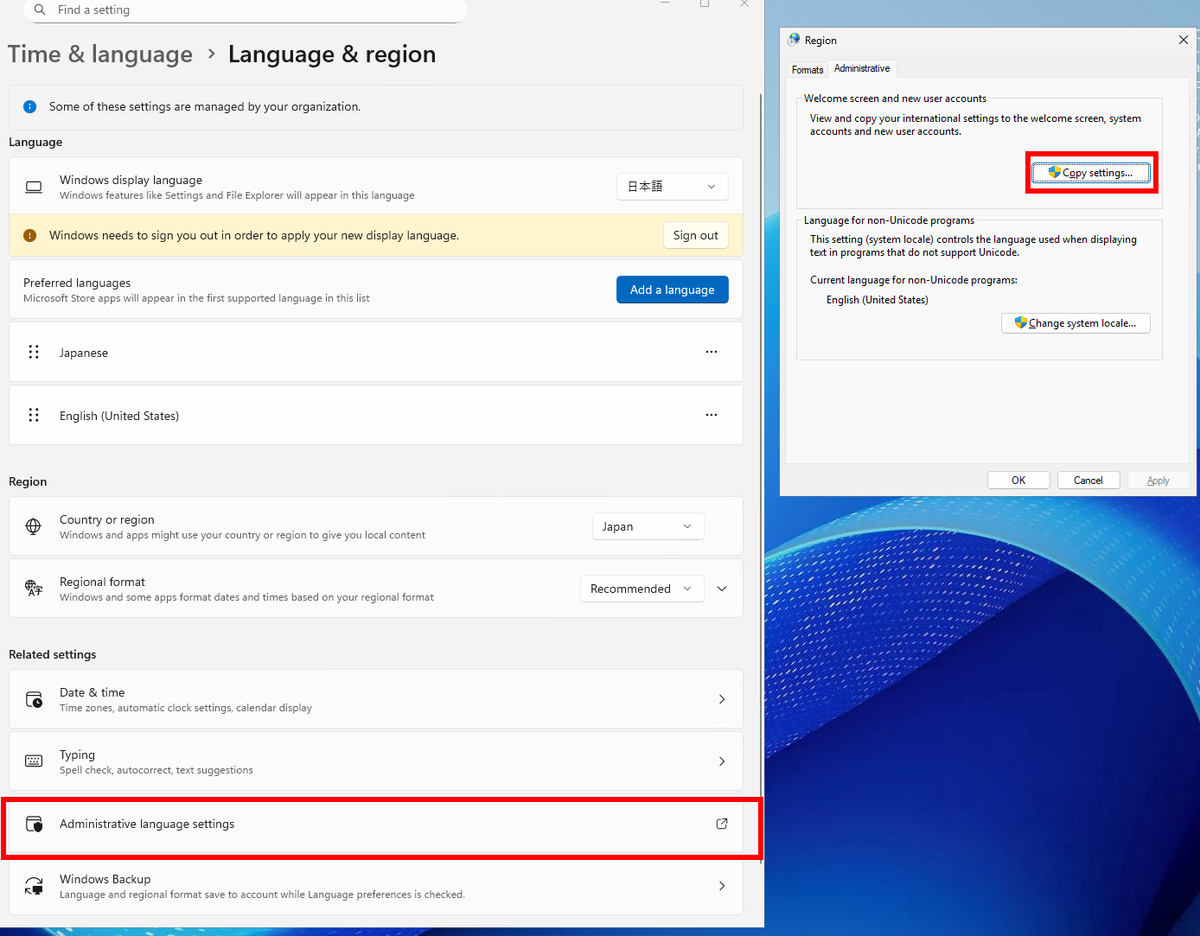
Task: Grab the drag handle beside Japanese
Action: [x=34, y=353]
